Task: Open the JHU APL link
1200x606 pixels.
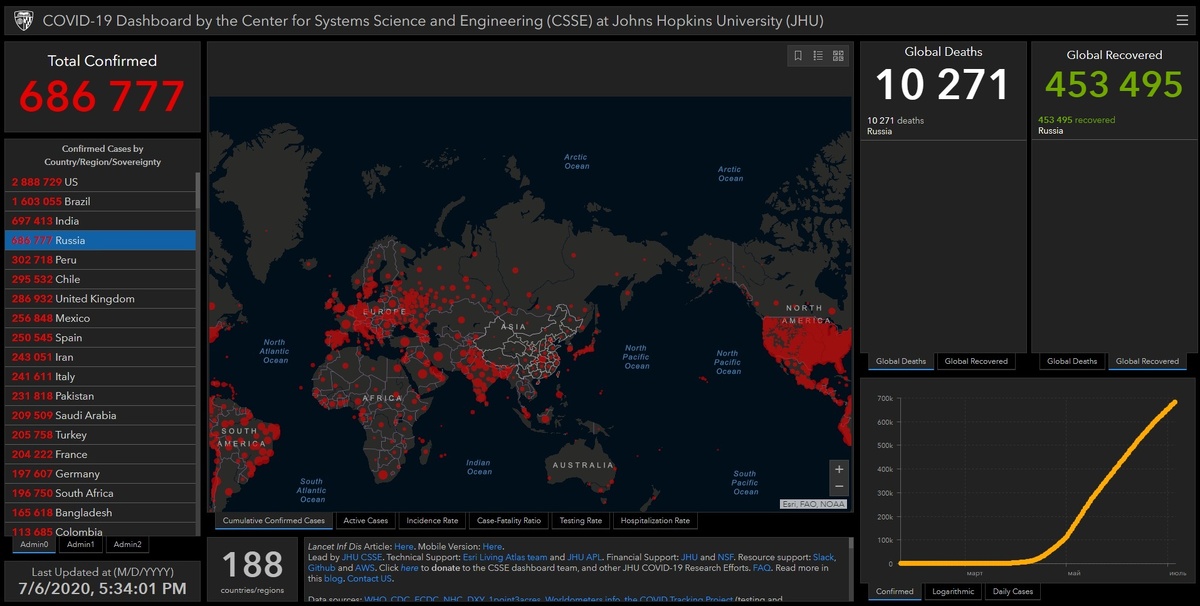Action: point(585,557)
